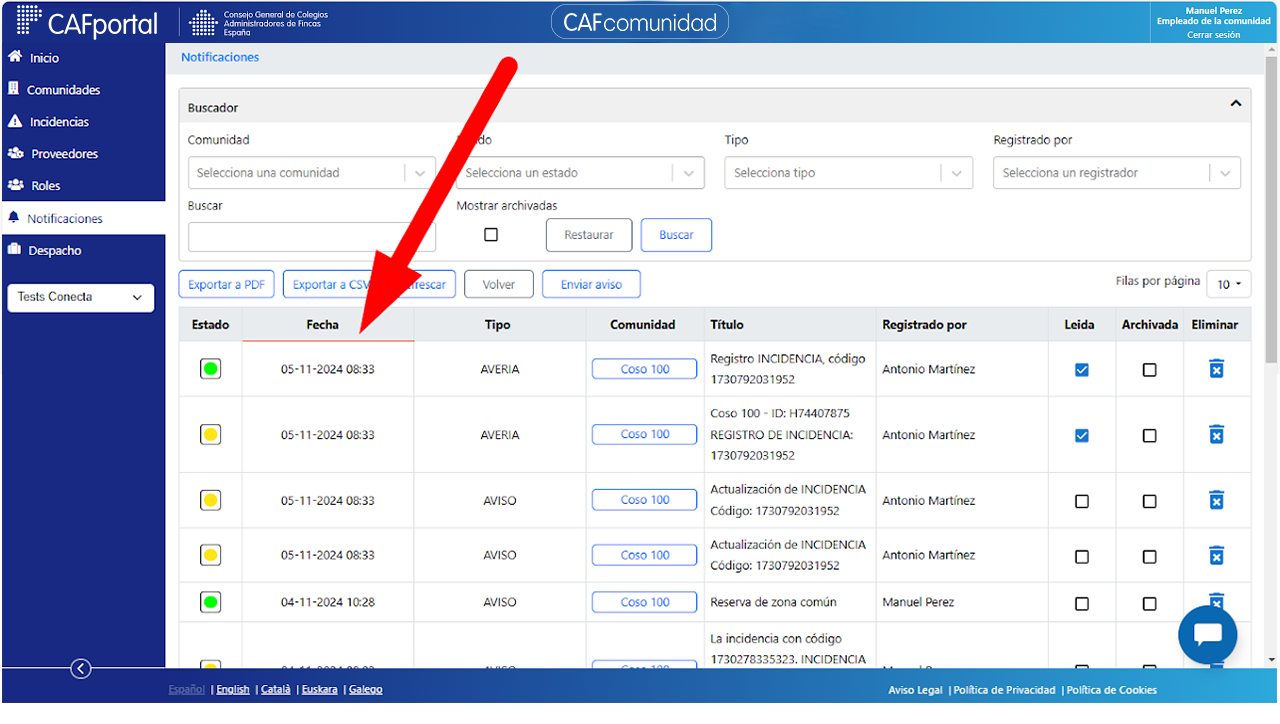The image size is (1280, 724).
Task: Uncheck Leida for the first notification
Action: [1081, 369]
